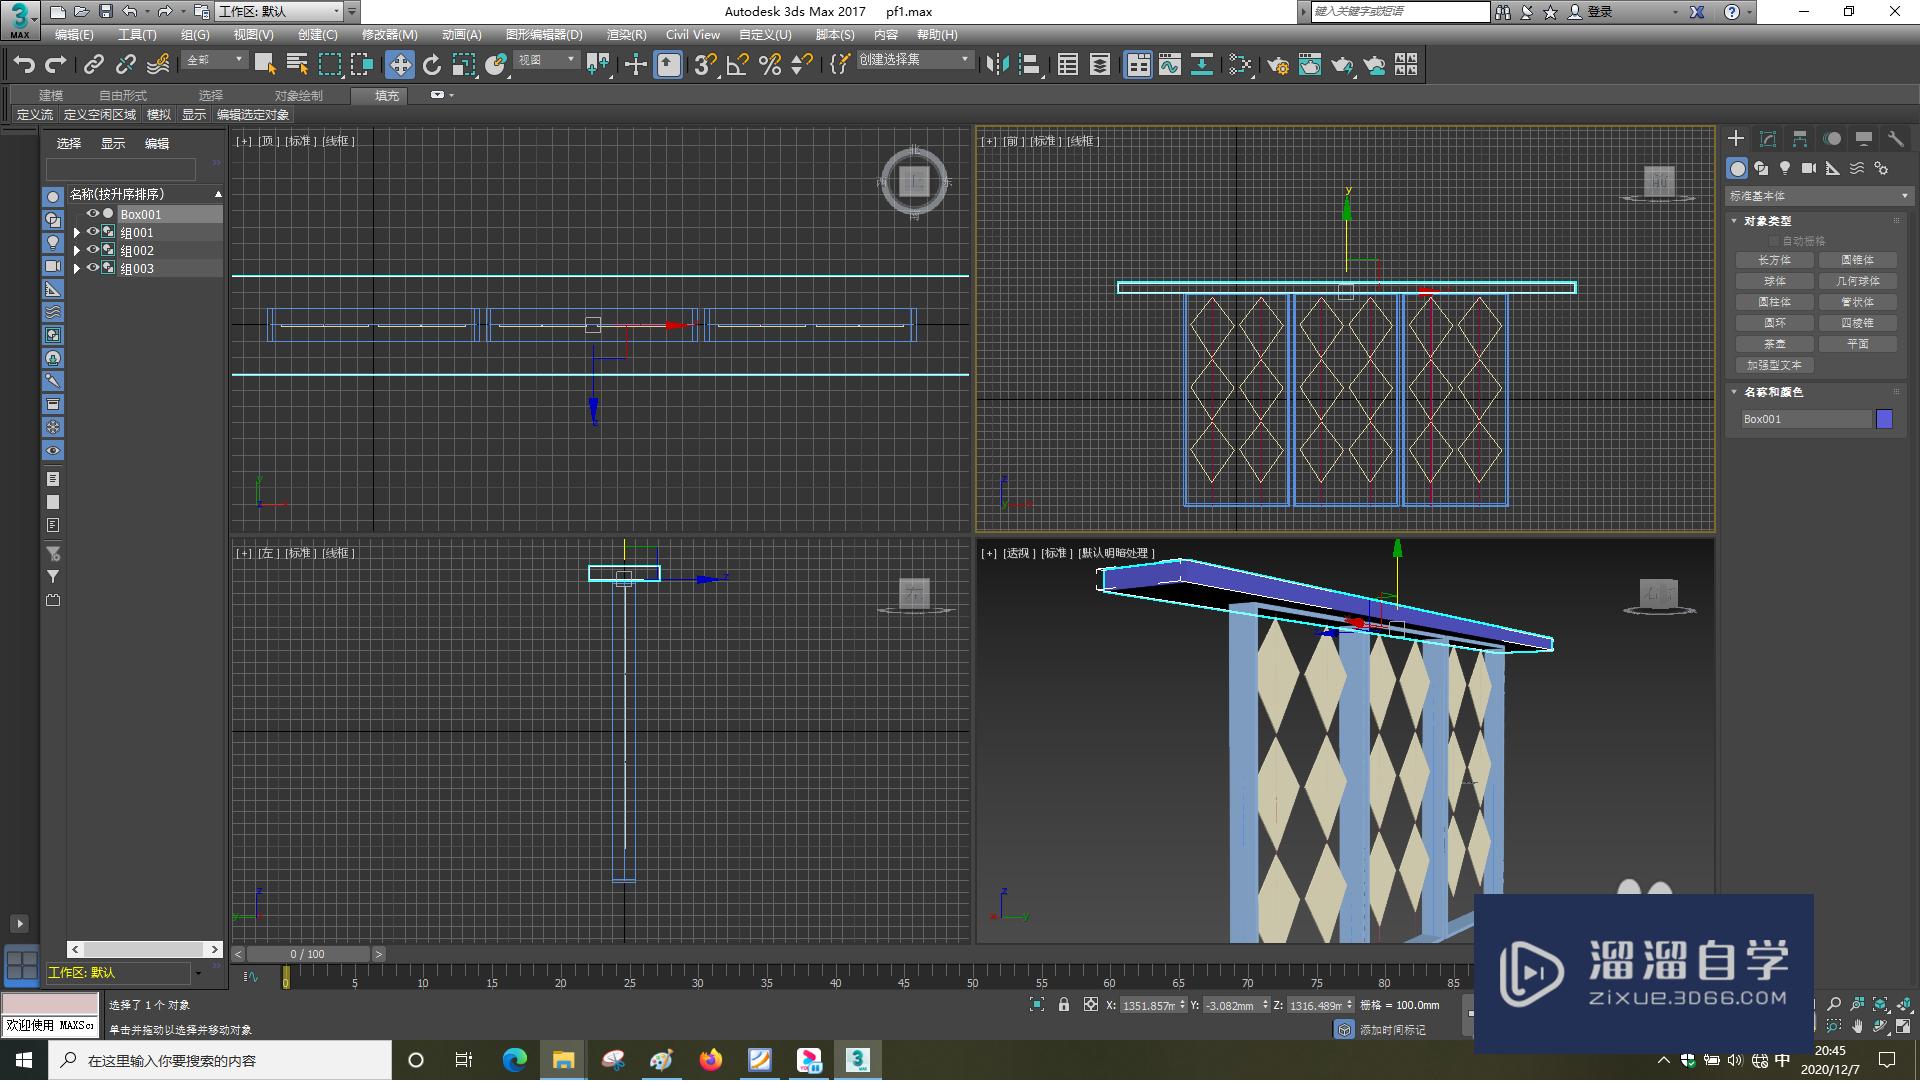Open the Rendered Frame Window icon
Image resolution: width=1920 pixels, height=1082 pixels.
(x=1310, y=65)
